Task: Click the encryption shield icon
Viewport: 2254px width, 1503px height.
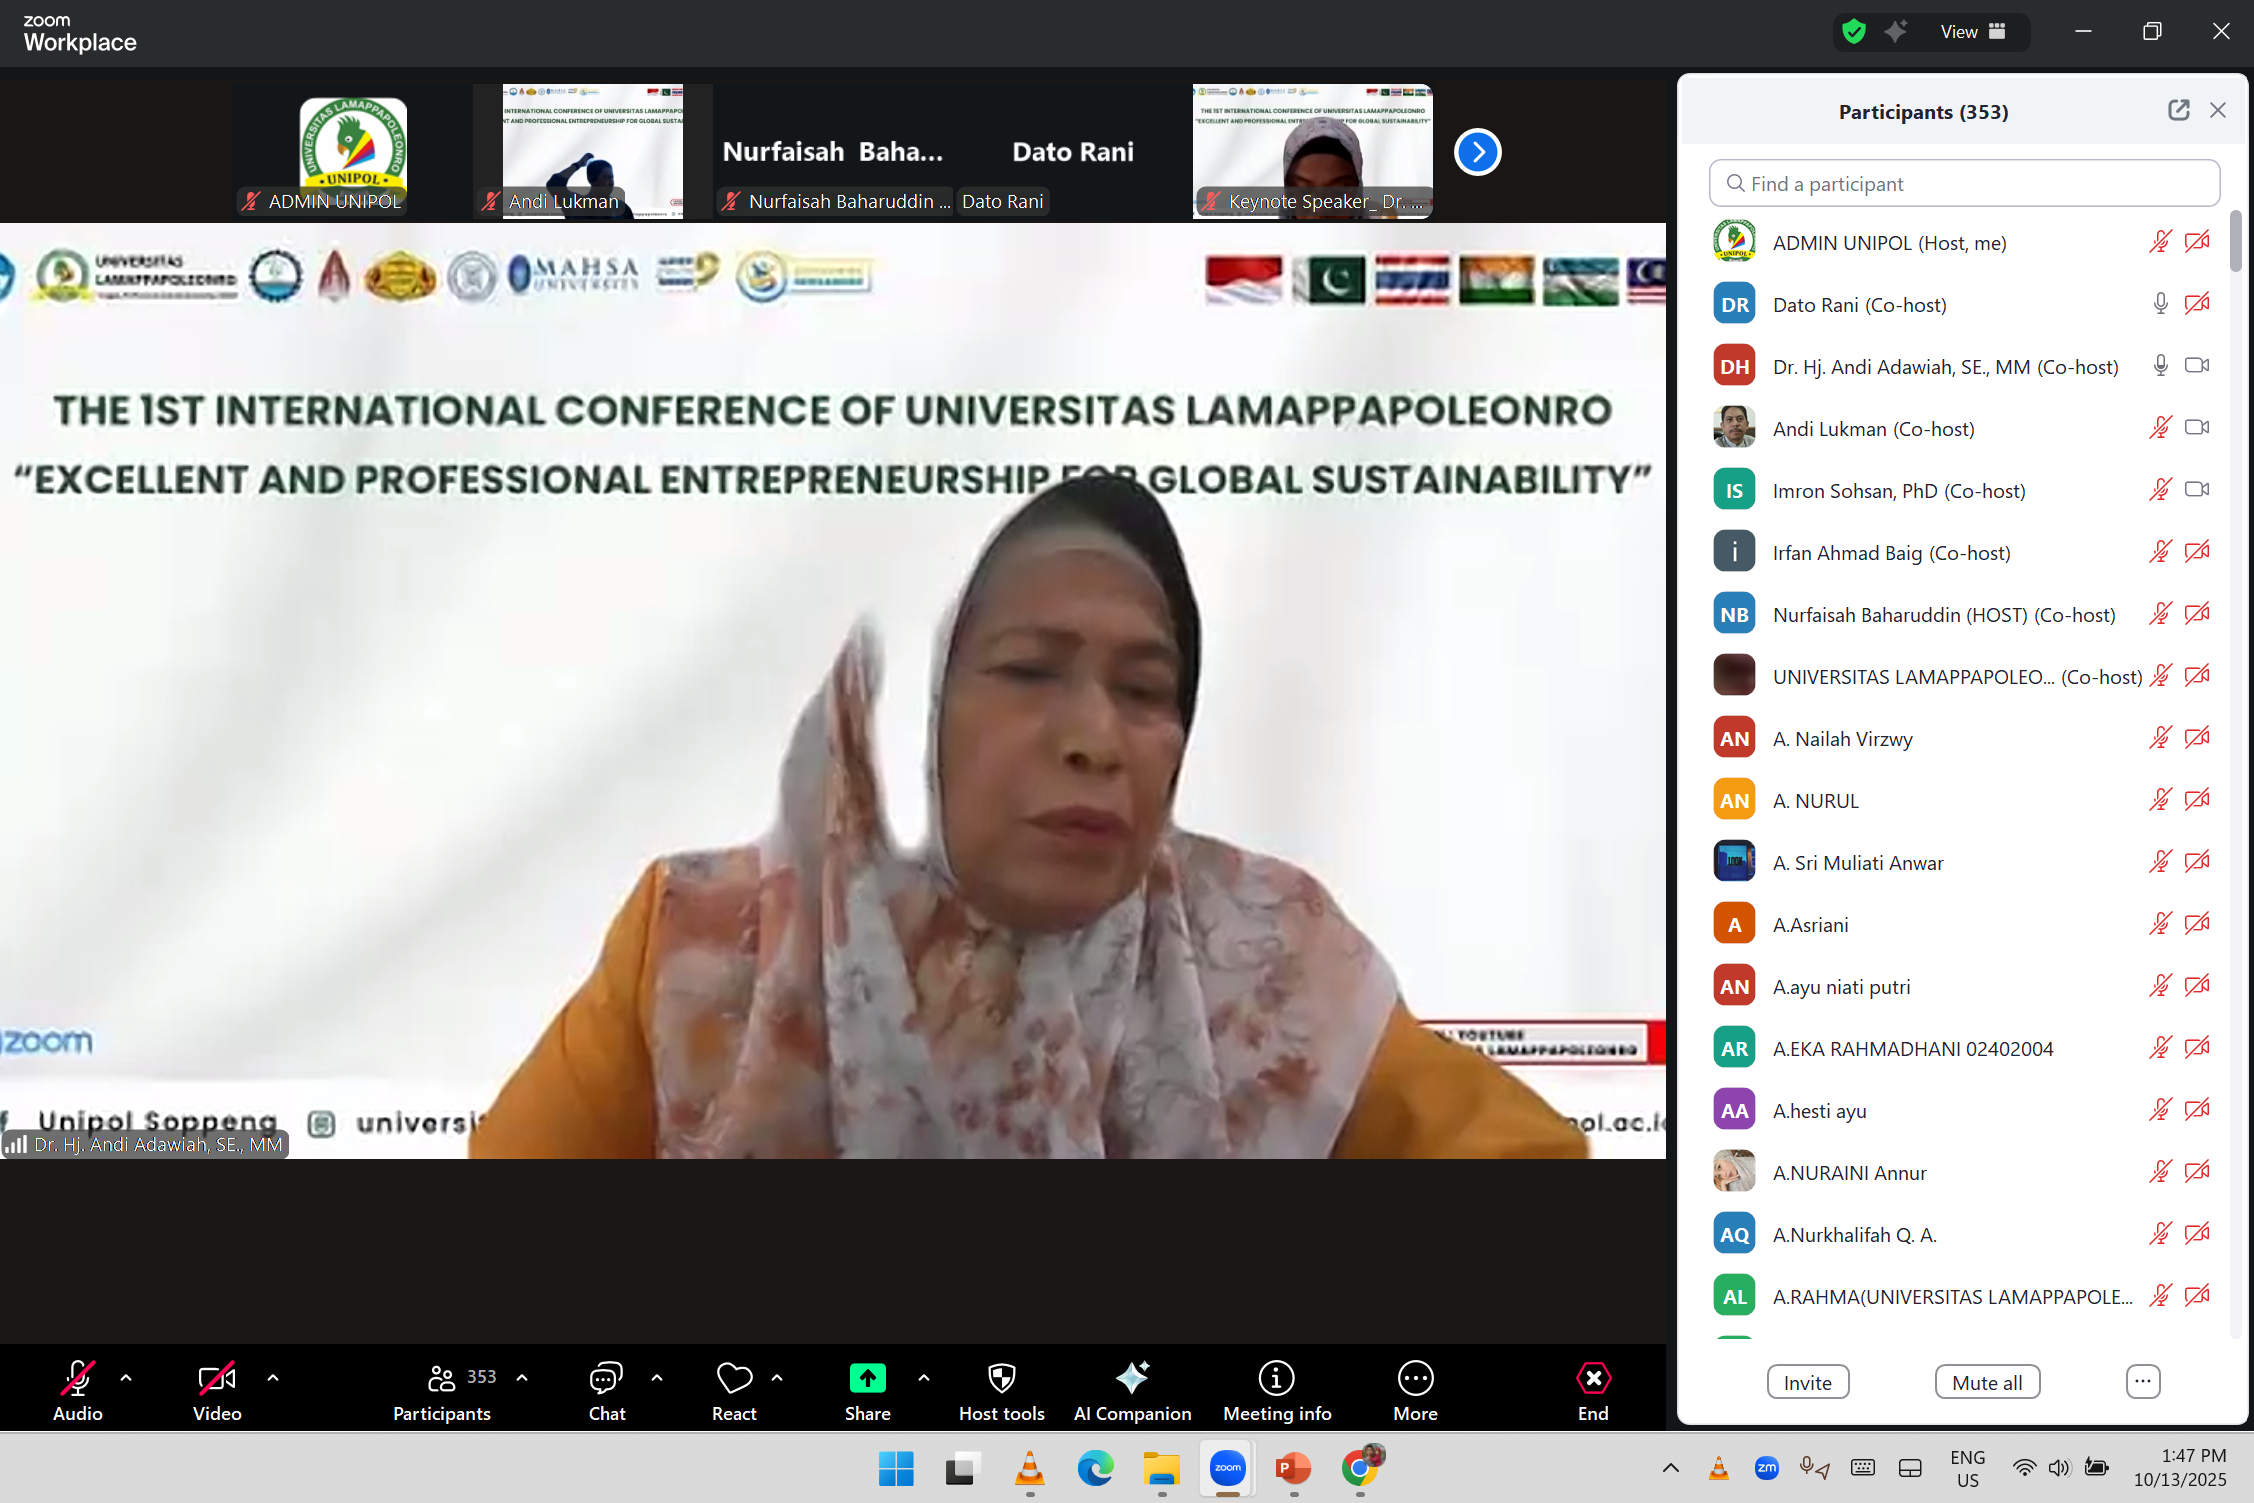Action: click(1853, 32)
